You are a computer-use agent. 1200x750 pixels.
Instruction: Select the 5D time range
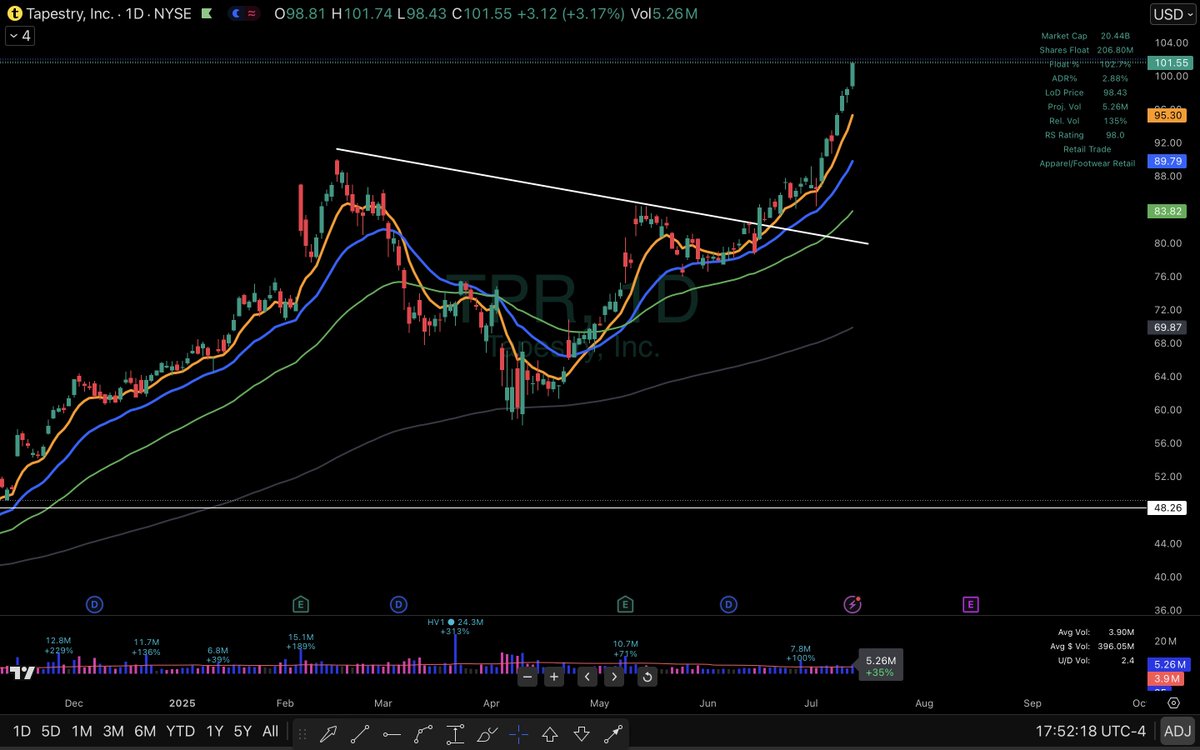(x=51, y=731)
